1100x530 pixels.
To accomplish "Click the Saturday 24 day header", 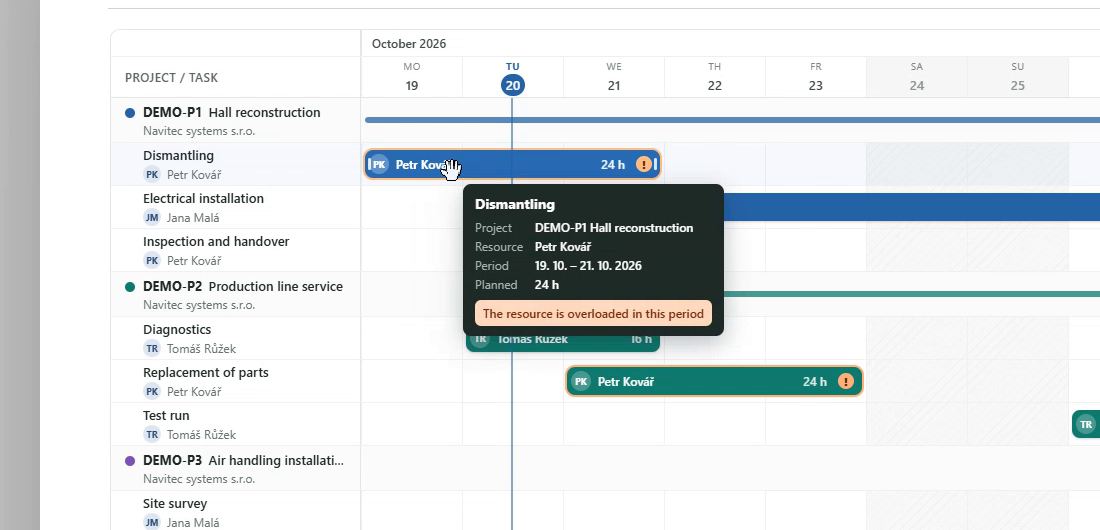I will pyautogui.click(x=916, y=77).
